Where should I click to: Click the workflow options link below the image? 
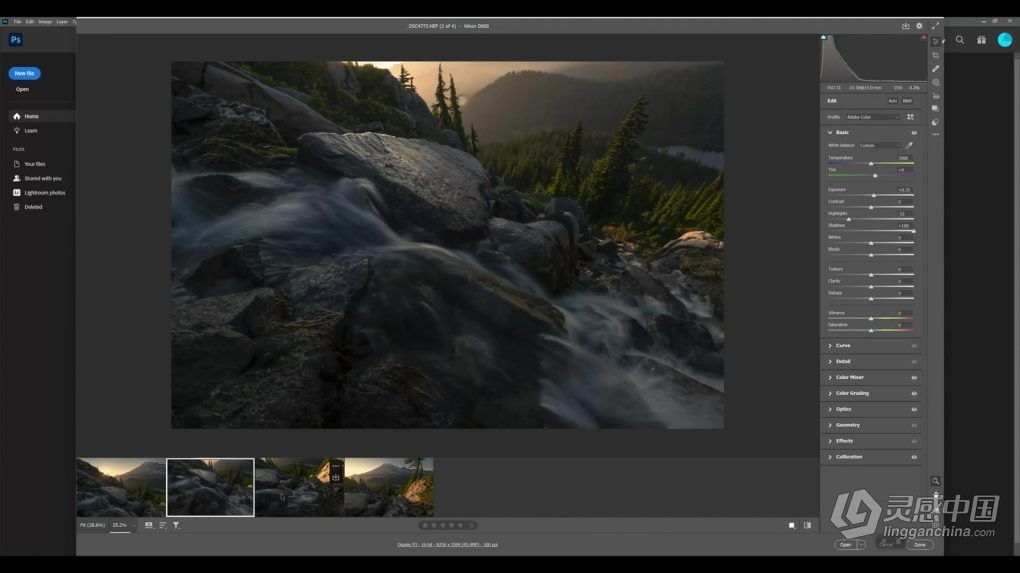(x=448, y=544)
